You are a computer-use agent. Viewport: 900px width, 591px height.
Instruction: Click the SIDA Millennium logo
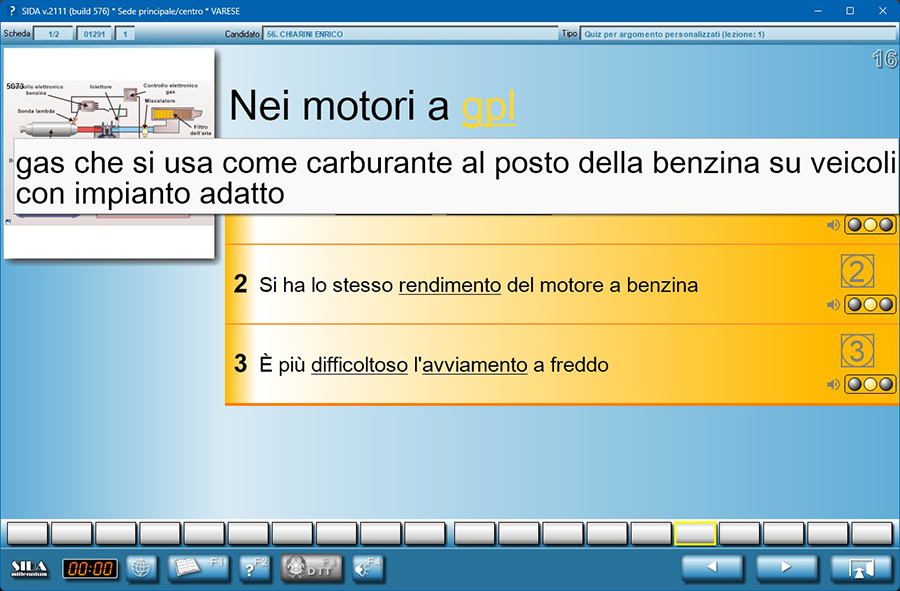(x=29, y=568)
